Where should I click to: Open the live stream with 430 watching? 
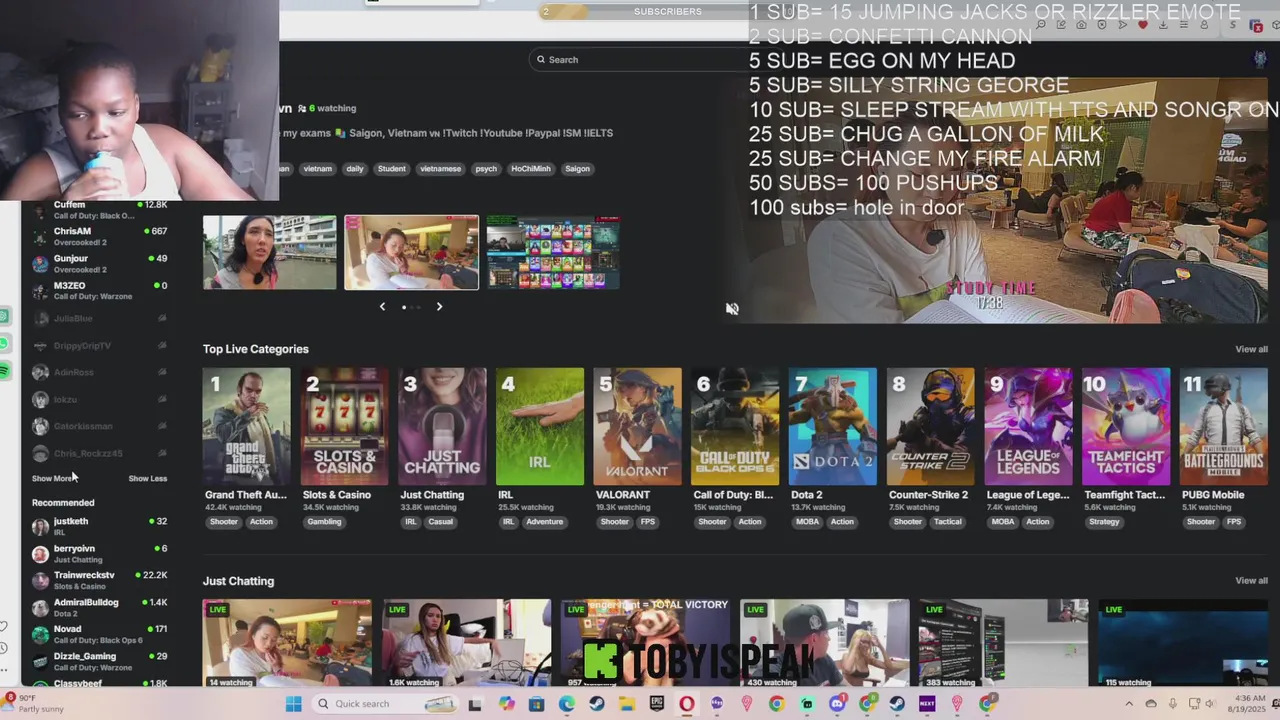825,643
